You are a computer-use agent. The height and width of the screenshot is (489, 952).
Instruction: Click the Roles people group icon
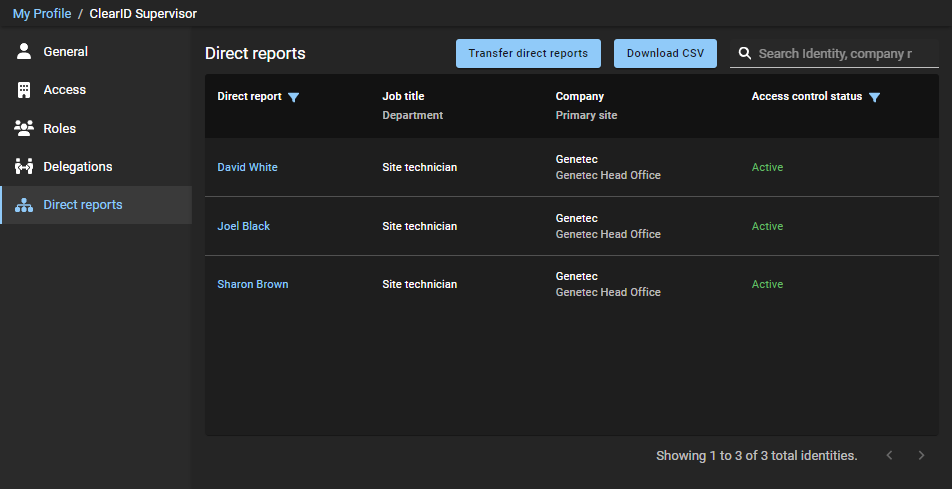point(24,128)
